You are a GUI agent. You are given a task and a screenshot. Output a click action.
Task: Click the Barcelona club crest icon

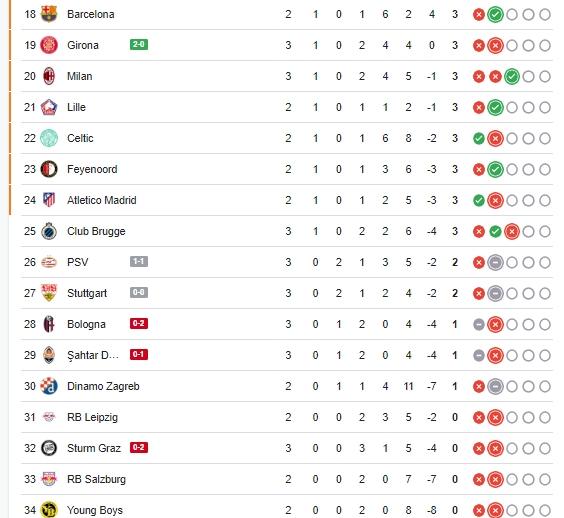tap(49, 14)
